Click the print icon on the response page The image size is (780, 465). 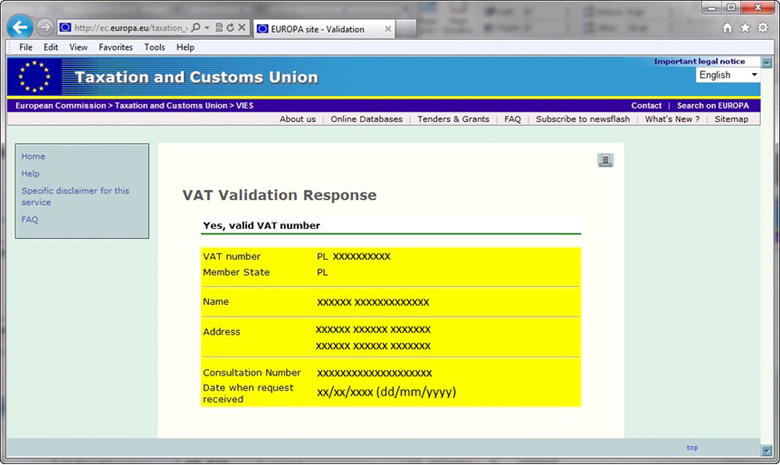coord(605,160)
